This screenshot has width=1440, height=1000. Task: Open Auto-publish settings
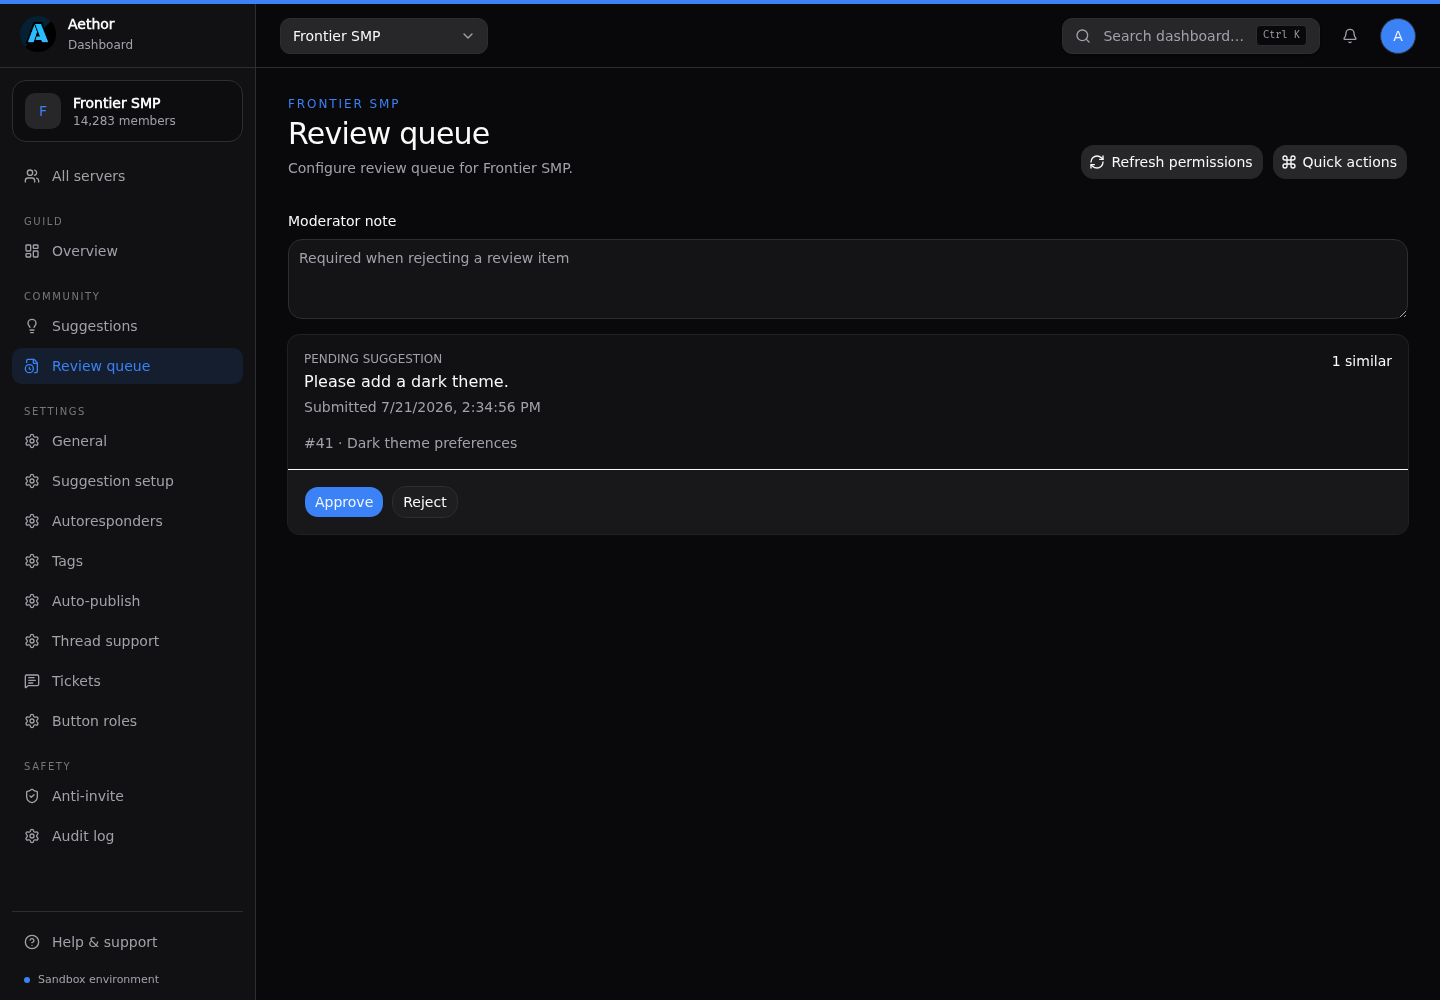coord(127,601)
